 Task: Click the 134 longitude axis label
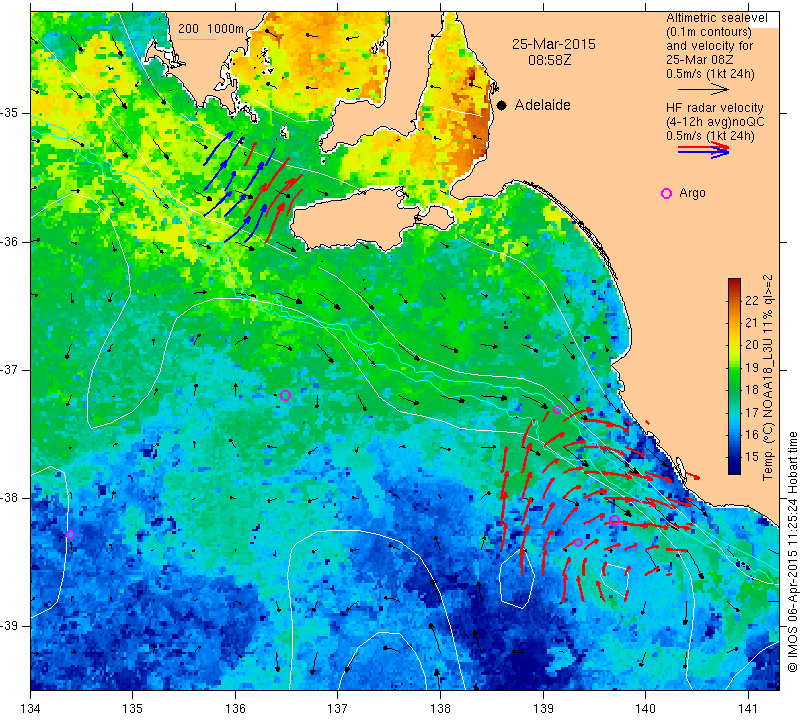31,709
